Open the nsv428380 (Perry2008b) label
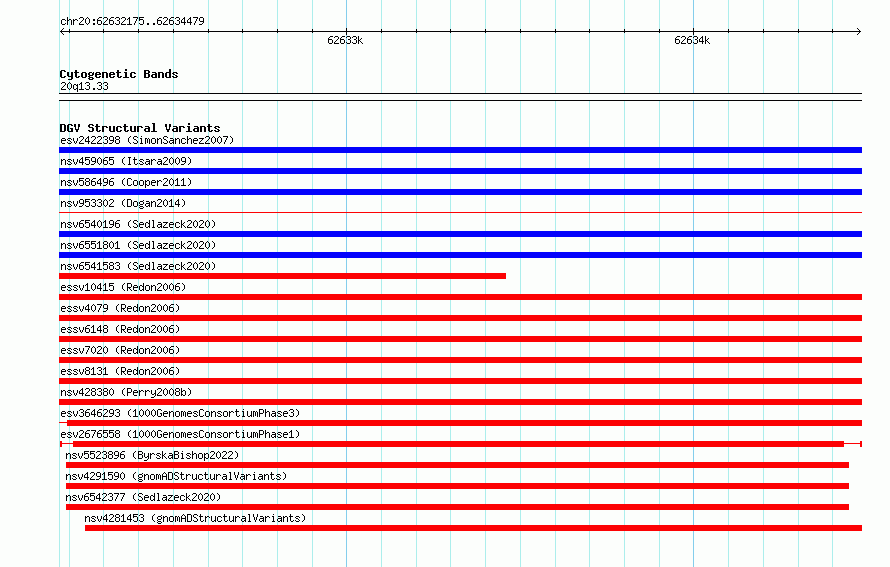 [x=126, y=392]
